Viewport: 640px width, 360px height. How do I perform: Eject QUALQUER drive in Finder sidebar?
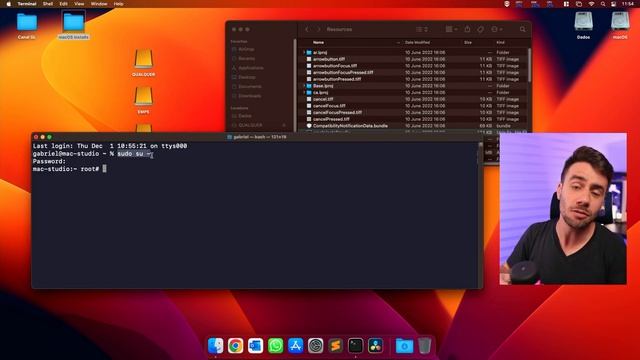point(284,125)
